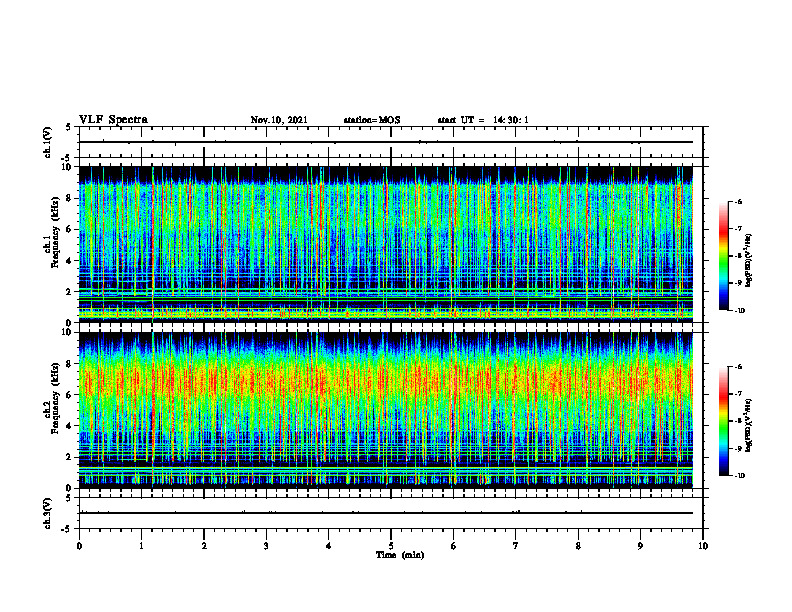This screenshot has width=792, height=612.
Task: Click time axis tick label "5"
Action: tap(391, 546)
